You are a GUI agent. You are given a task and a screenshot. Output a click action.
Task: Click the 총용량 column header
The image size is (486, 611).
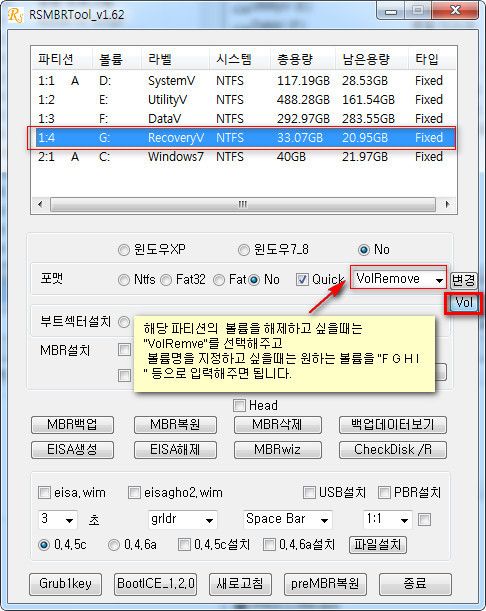(x=303, y=59)
